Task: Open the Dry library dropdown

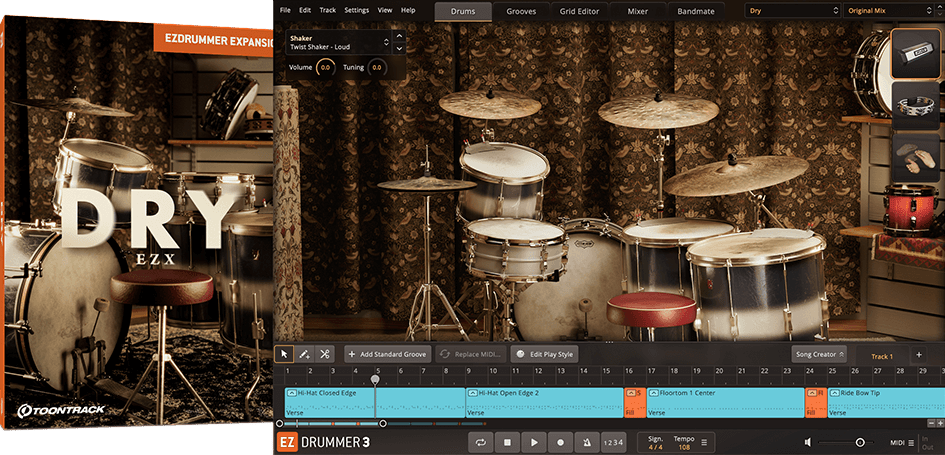Action: (792, 11)
